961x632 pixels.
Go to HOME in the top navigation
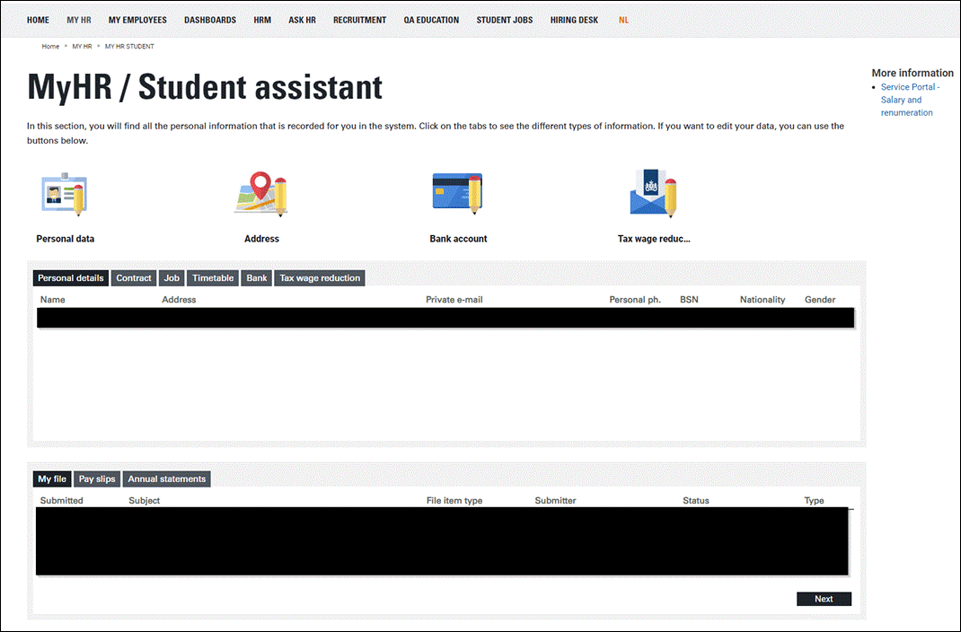click(38, 20)
